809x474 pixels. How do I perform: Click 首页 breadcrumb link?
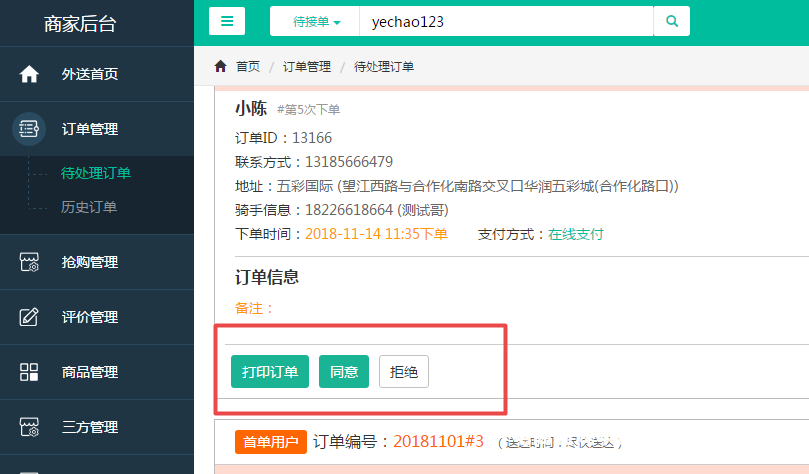click(248, 66)
